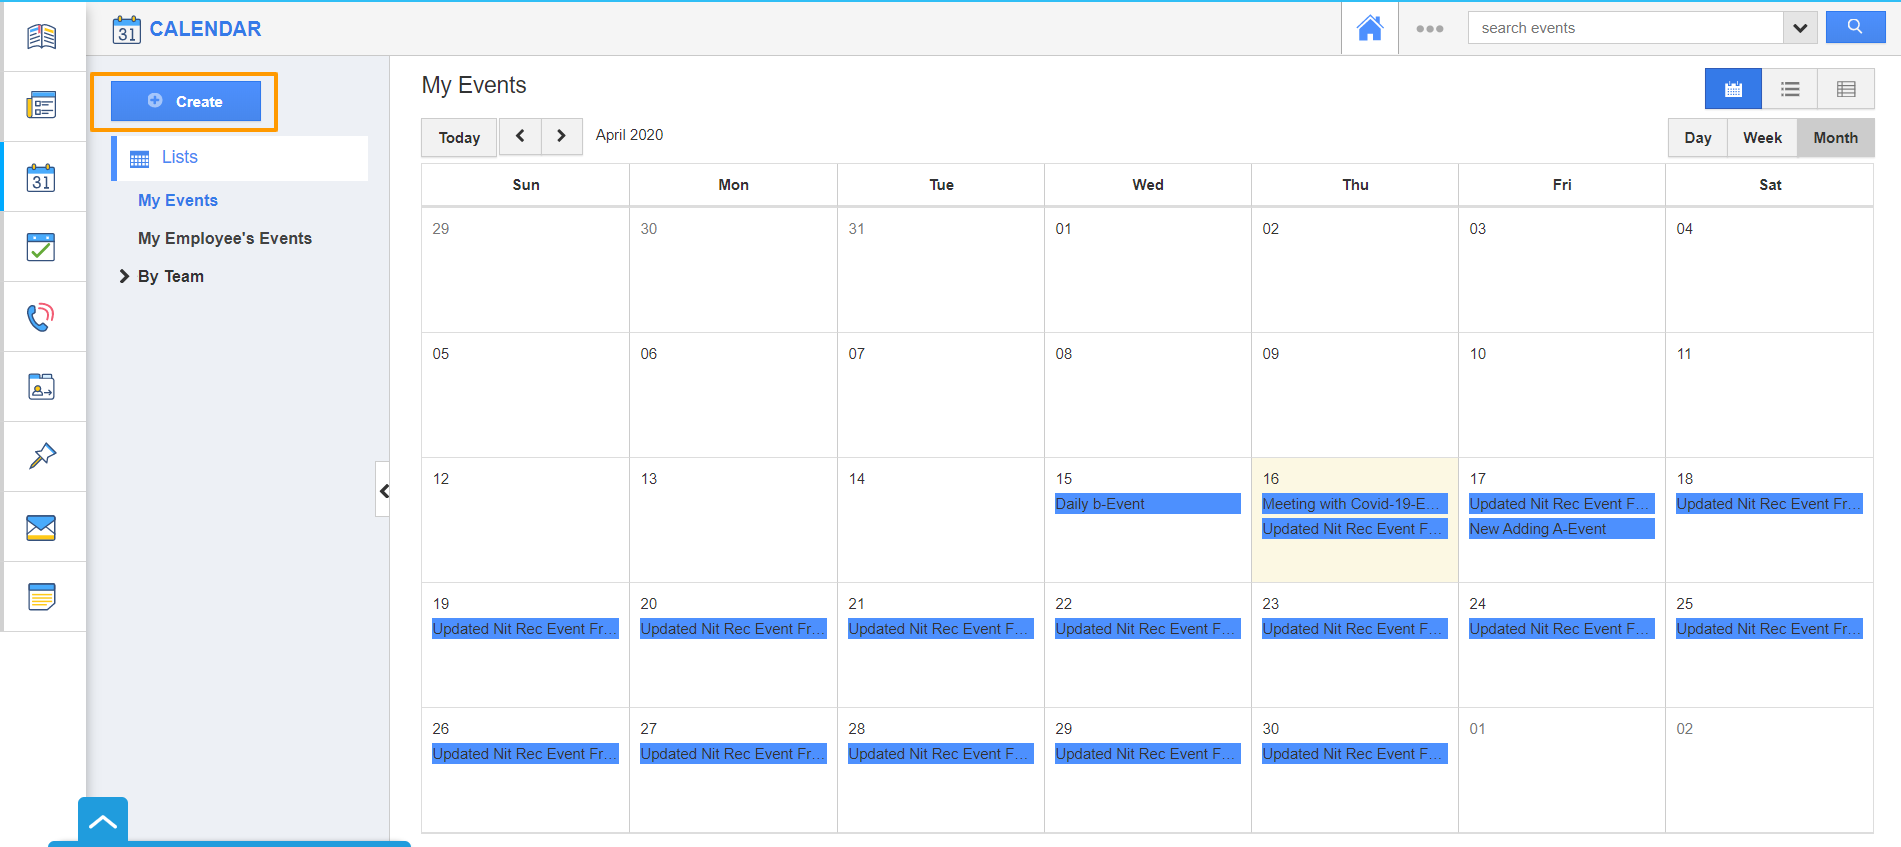The image size is (1901, 847).
Task: Open the Pin icon in the left sidebar
Action: click(41, 457)
